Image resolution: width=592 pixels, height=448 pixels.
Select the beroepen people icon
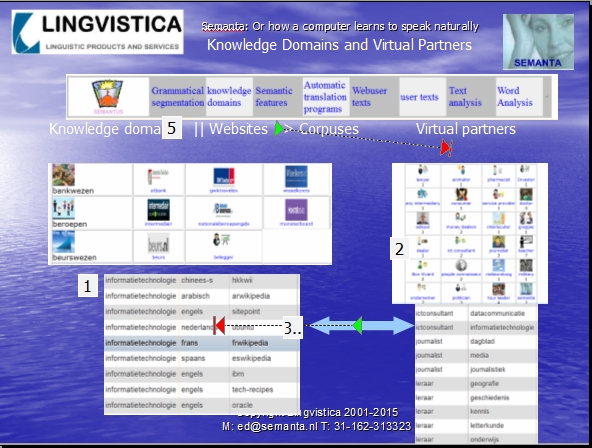[x=63, y=209]
